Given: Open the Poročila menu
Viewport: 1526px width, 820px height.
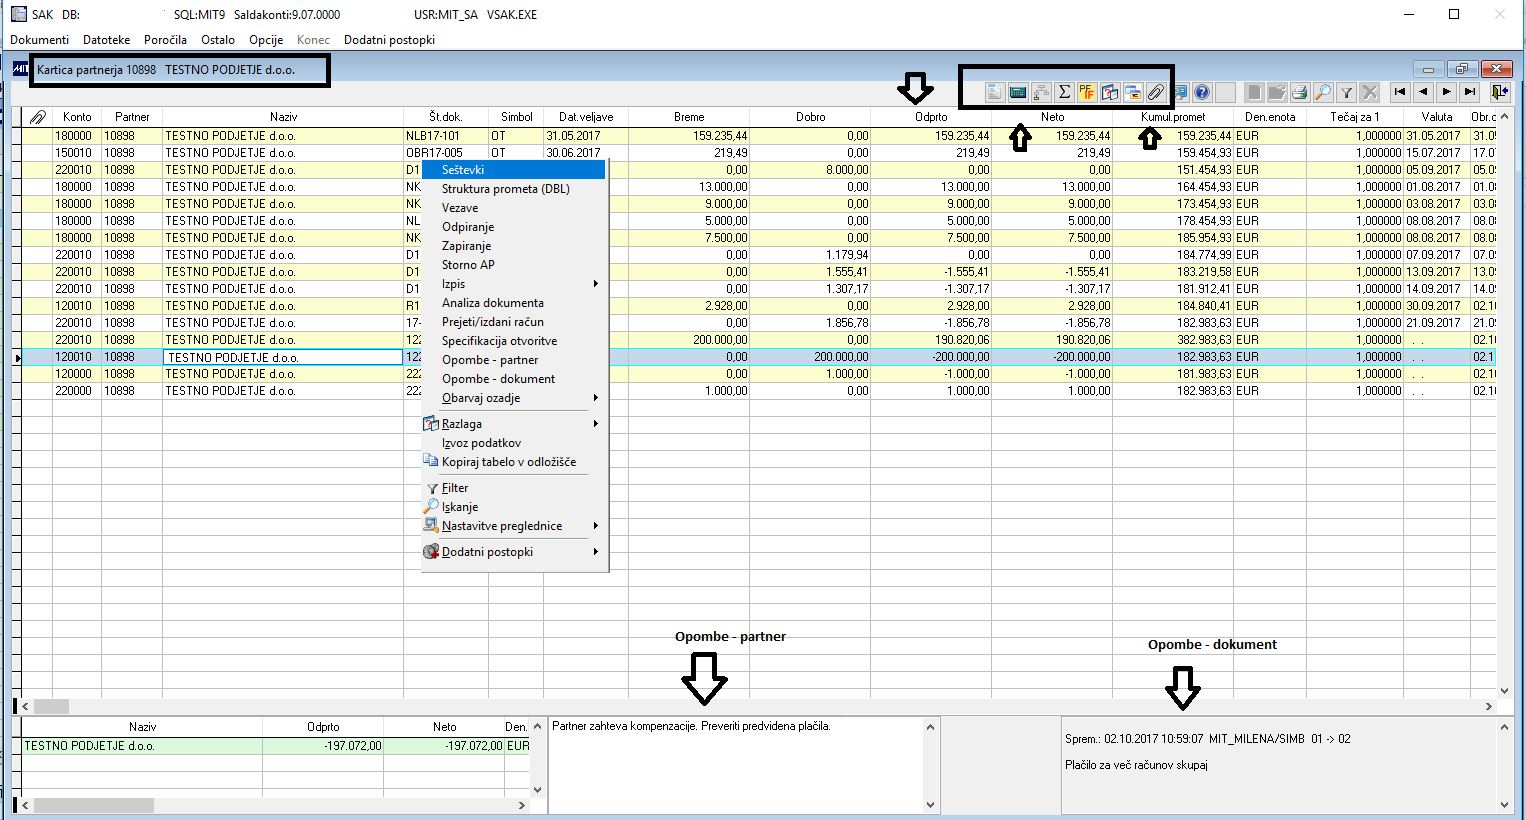Looking at the screenshot, I should click(165, 40).
